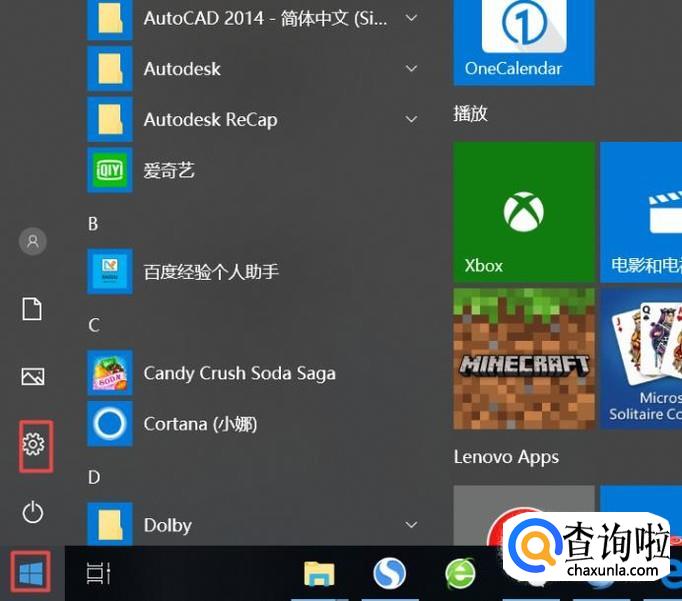Click the Power button icon
The height and width of the screenshot is (601, 682).
pos(33,512)
